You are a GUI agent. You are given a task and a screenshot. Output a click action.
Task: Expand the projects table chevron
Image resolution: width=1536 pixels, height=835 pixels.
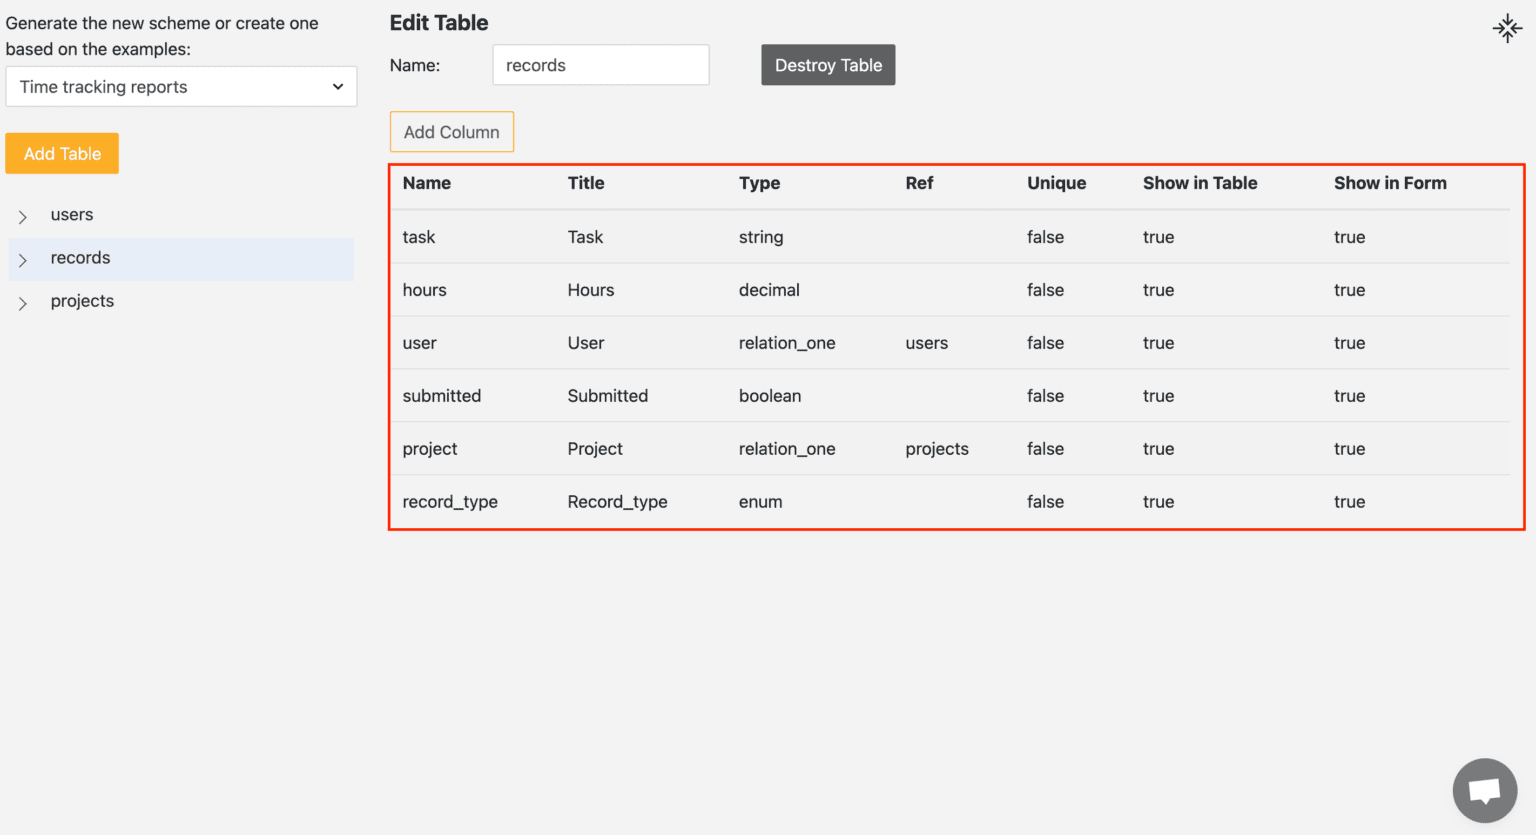pyautogui.click(x=23, y=303)
